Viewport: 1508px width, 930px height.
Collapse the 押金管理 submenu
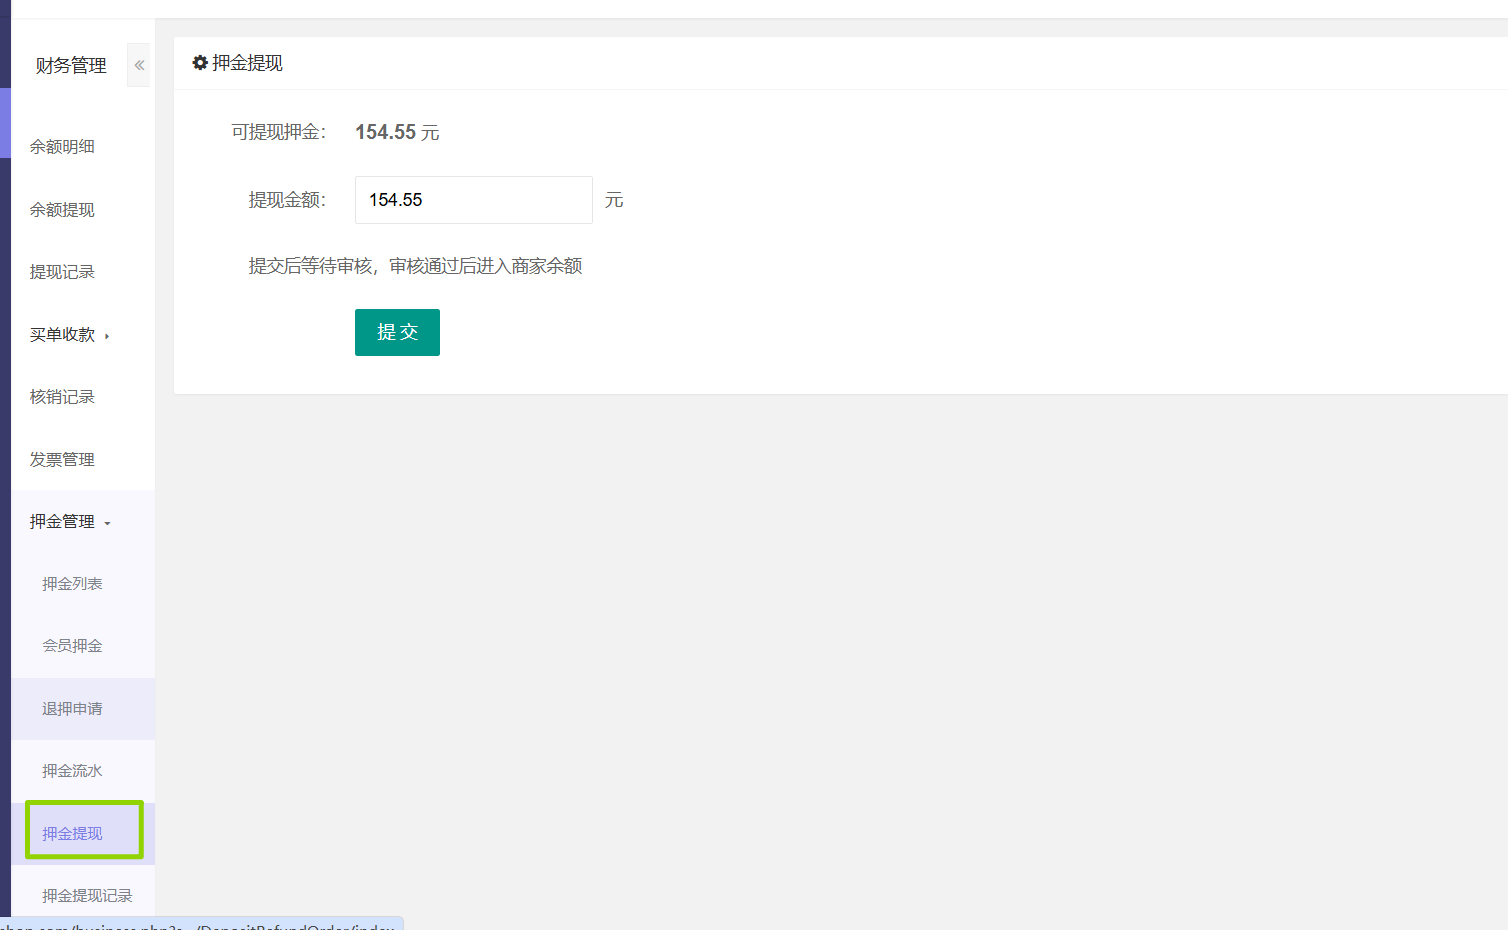pyautogui.click(x=69, y=522)
